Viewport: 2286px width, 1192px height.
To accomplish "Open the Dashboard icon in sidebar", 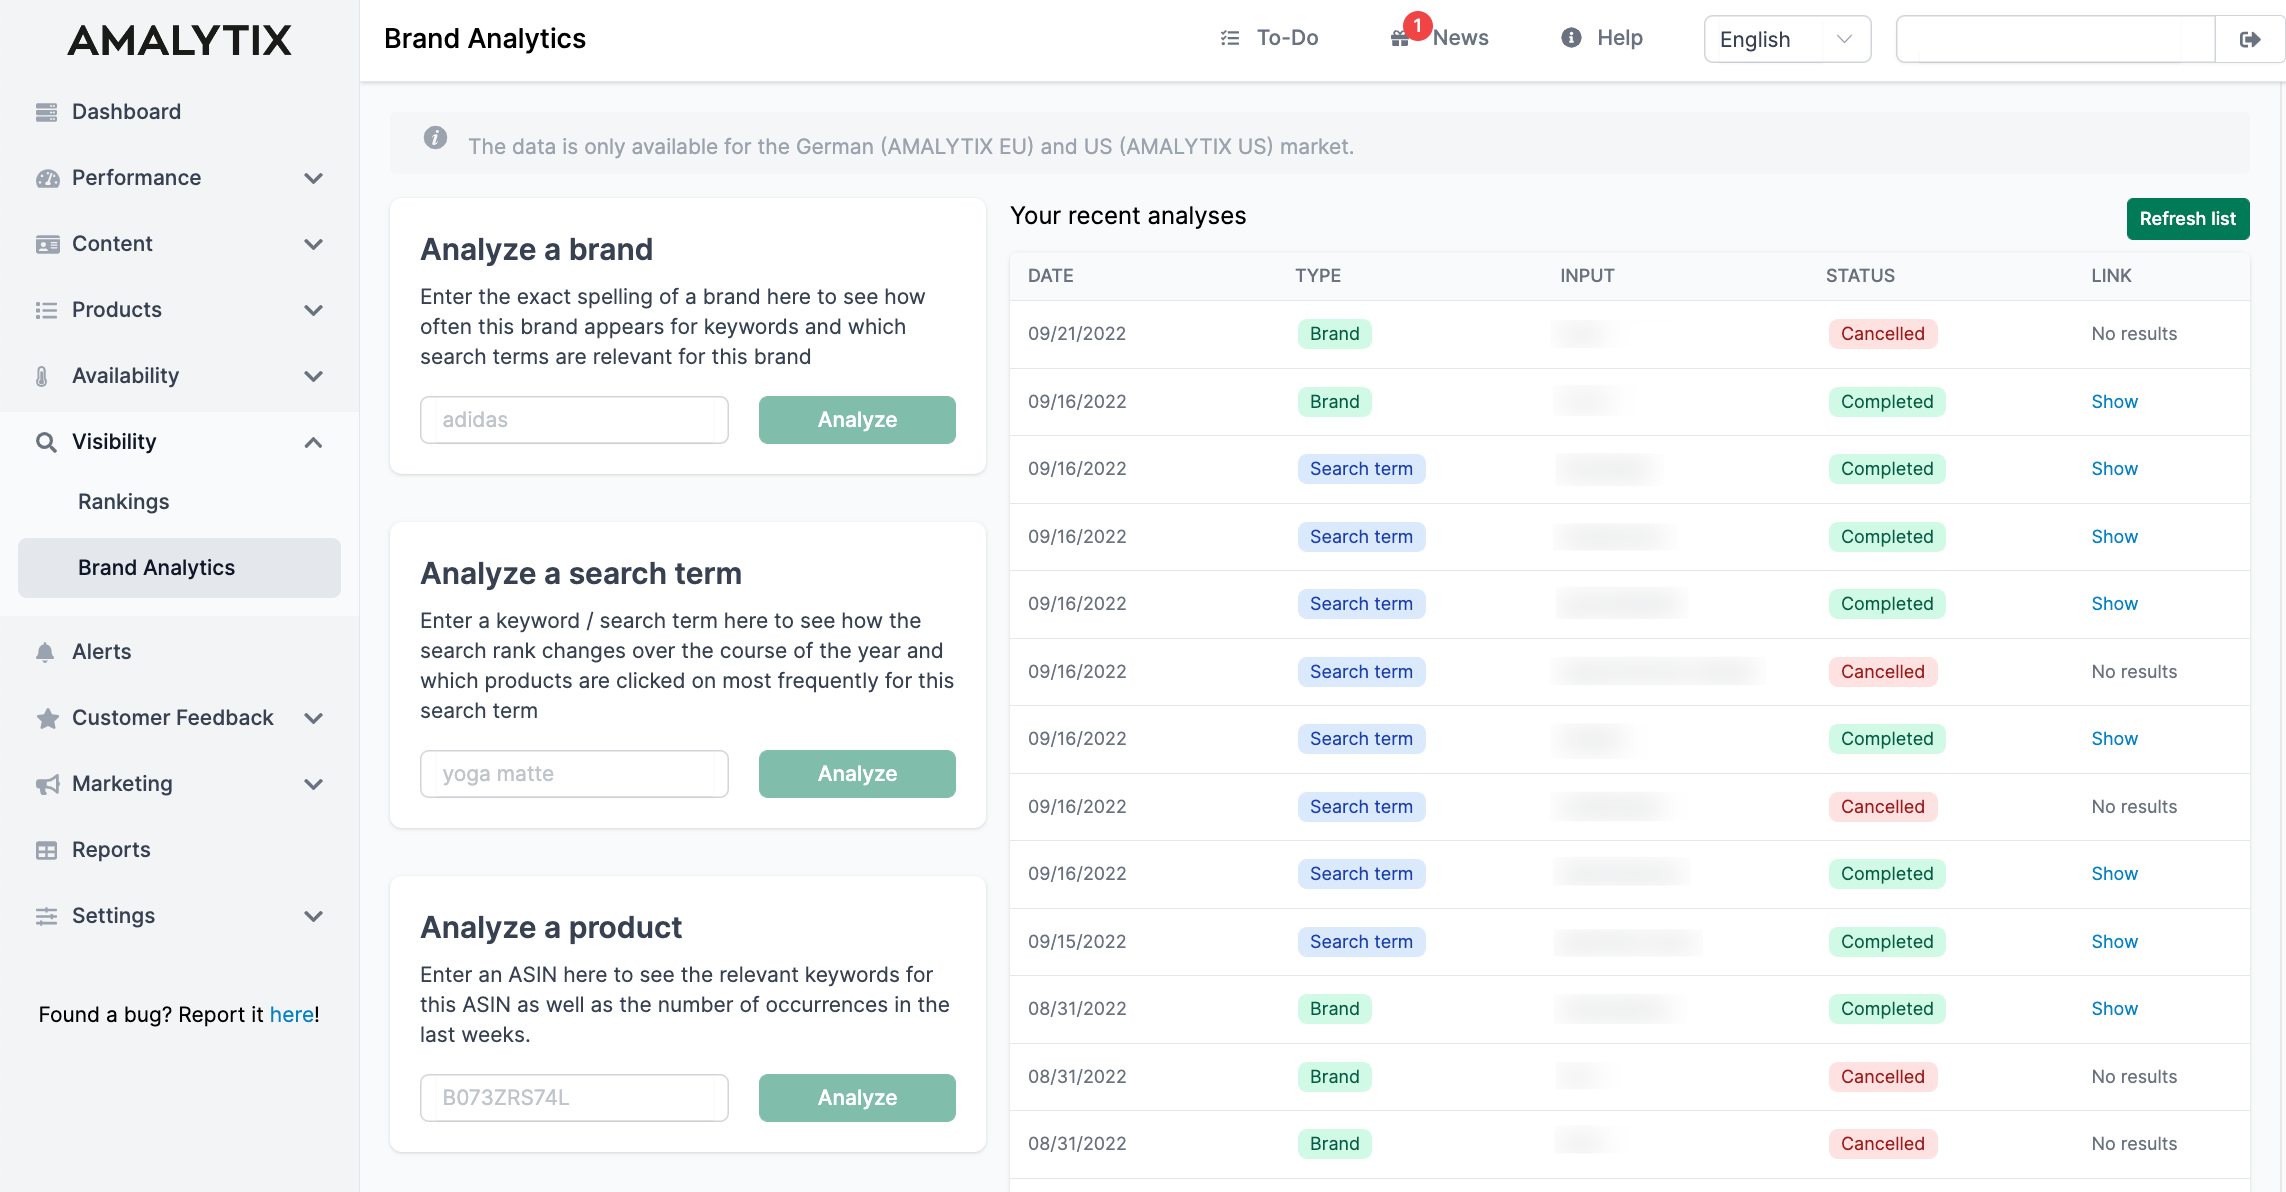I will tap(45, 111).
